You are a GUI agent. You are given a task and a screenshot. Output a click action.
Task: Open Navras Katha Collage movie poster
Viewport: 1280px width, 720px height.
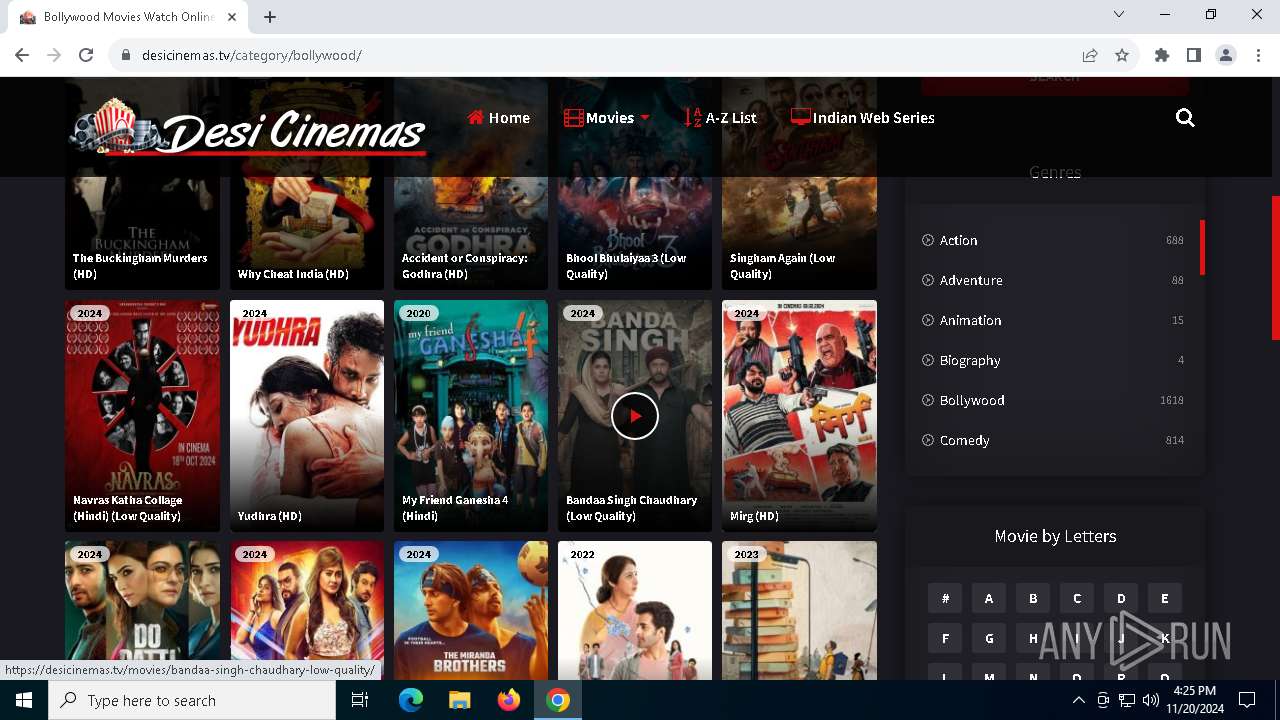coord(142,416)
